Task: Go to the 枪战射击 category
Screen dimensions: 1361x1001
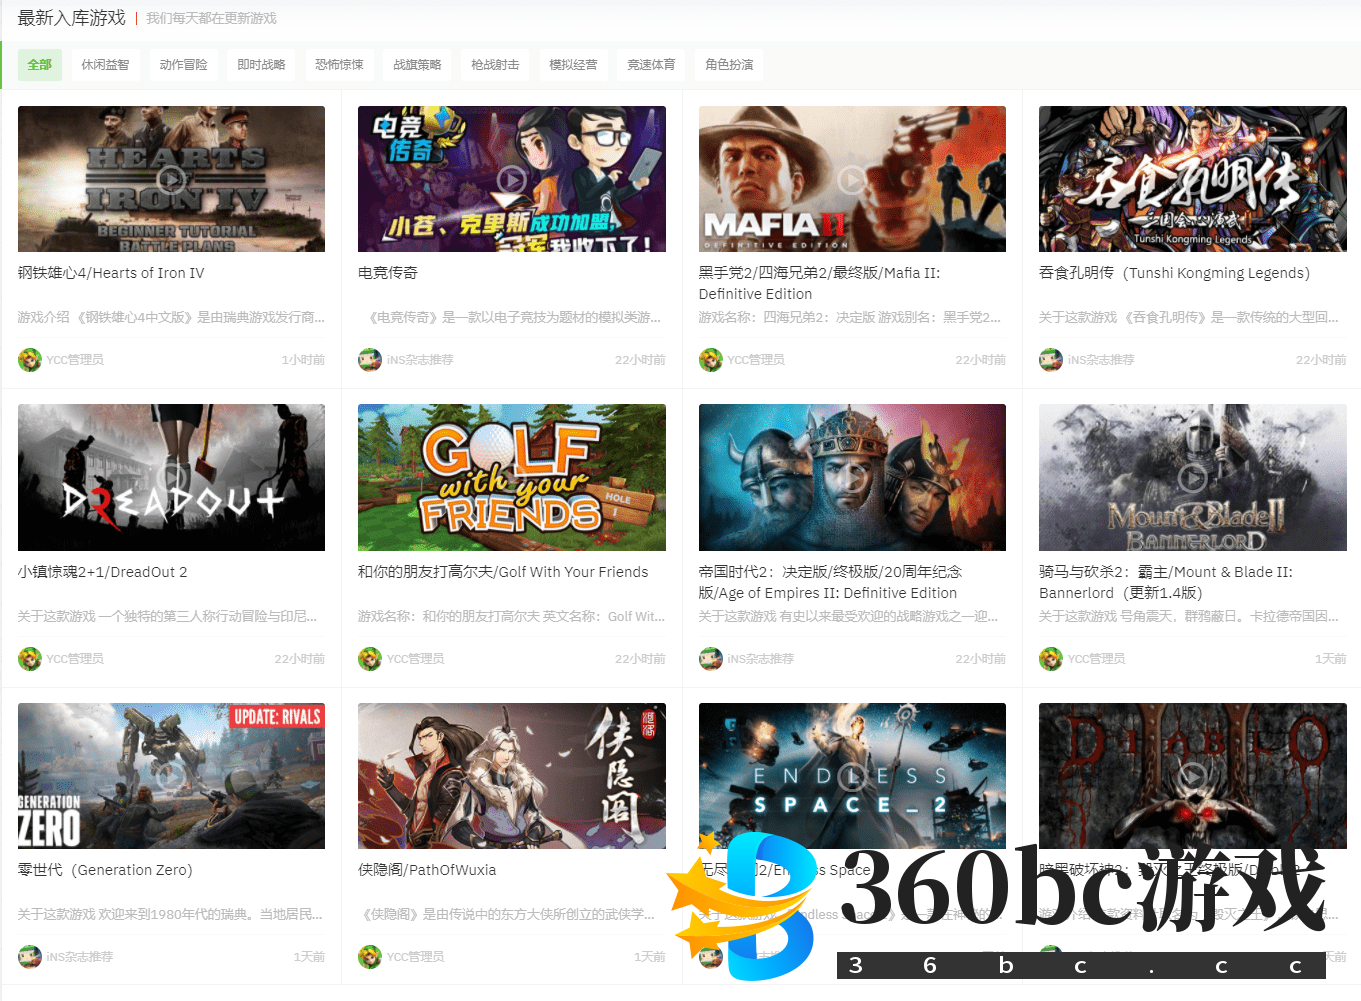Action: click(x=495, y=65)
